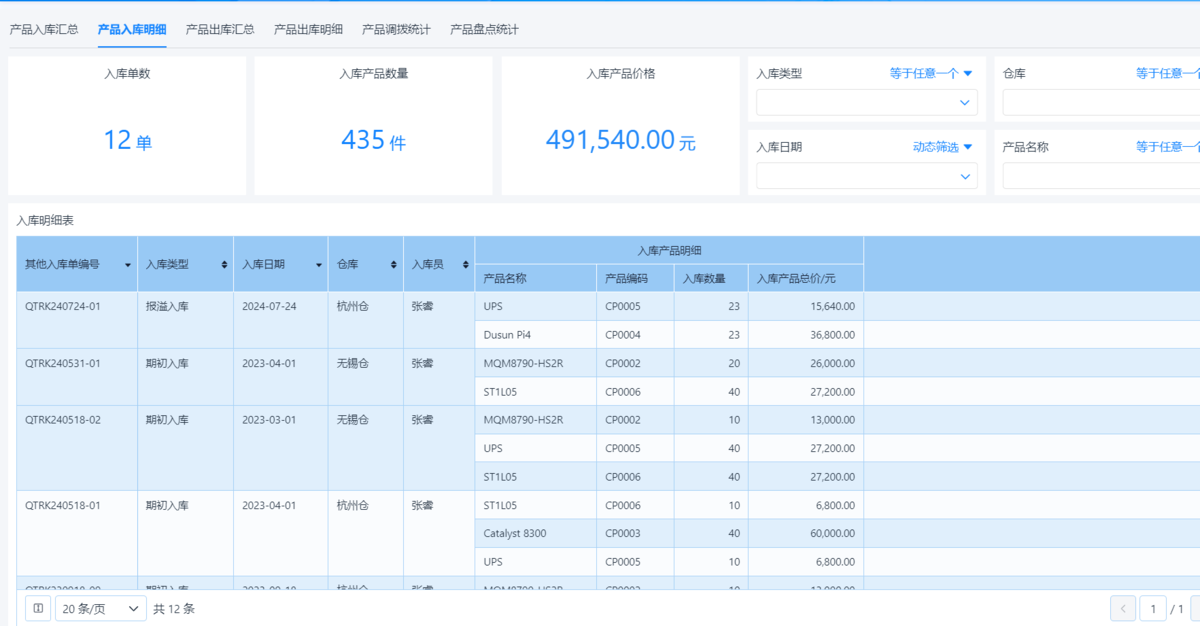Click the 仓库 filter input field
Viewport: 1200px width, 626px height.
click(x=1100, y=102)
